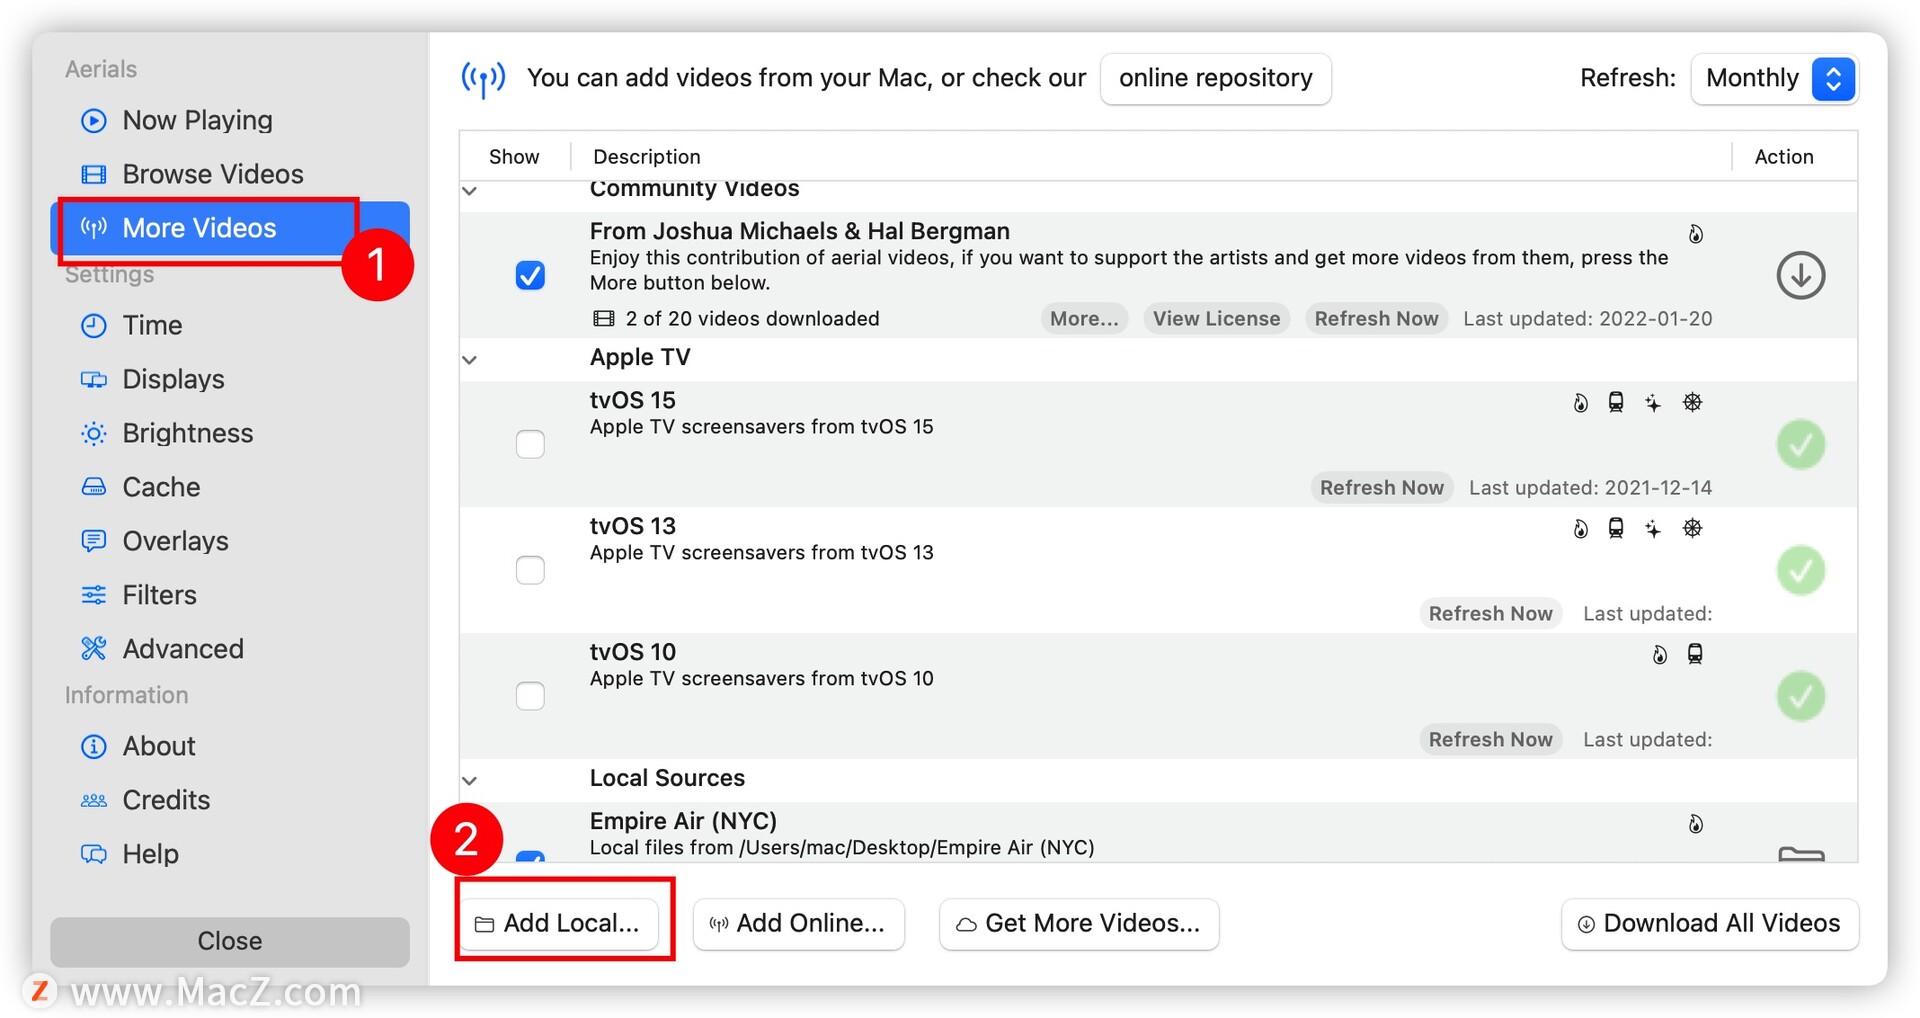1920x1018 pixels.
Task: Click the green checkmark for tvOS 13
Action: click(1801, 570)
